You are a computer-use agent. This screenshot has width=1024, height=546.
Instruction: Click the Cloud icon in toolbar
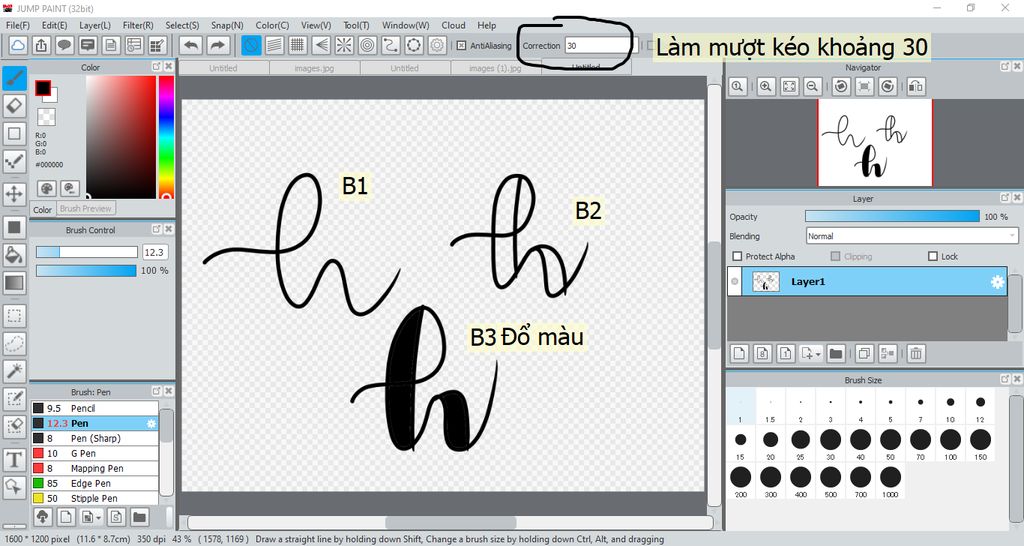pos(18,45)
